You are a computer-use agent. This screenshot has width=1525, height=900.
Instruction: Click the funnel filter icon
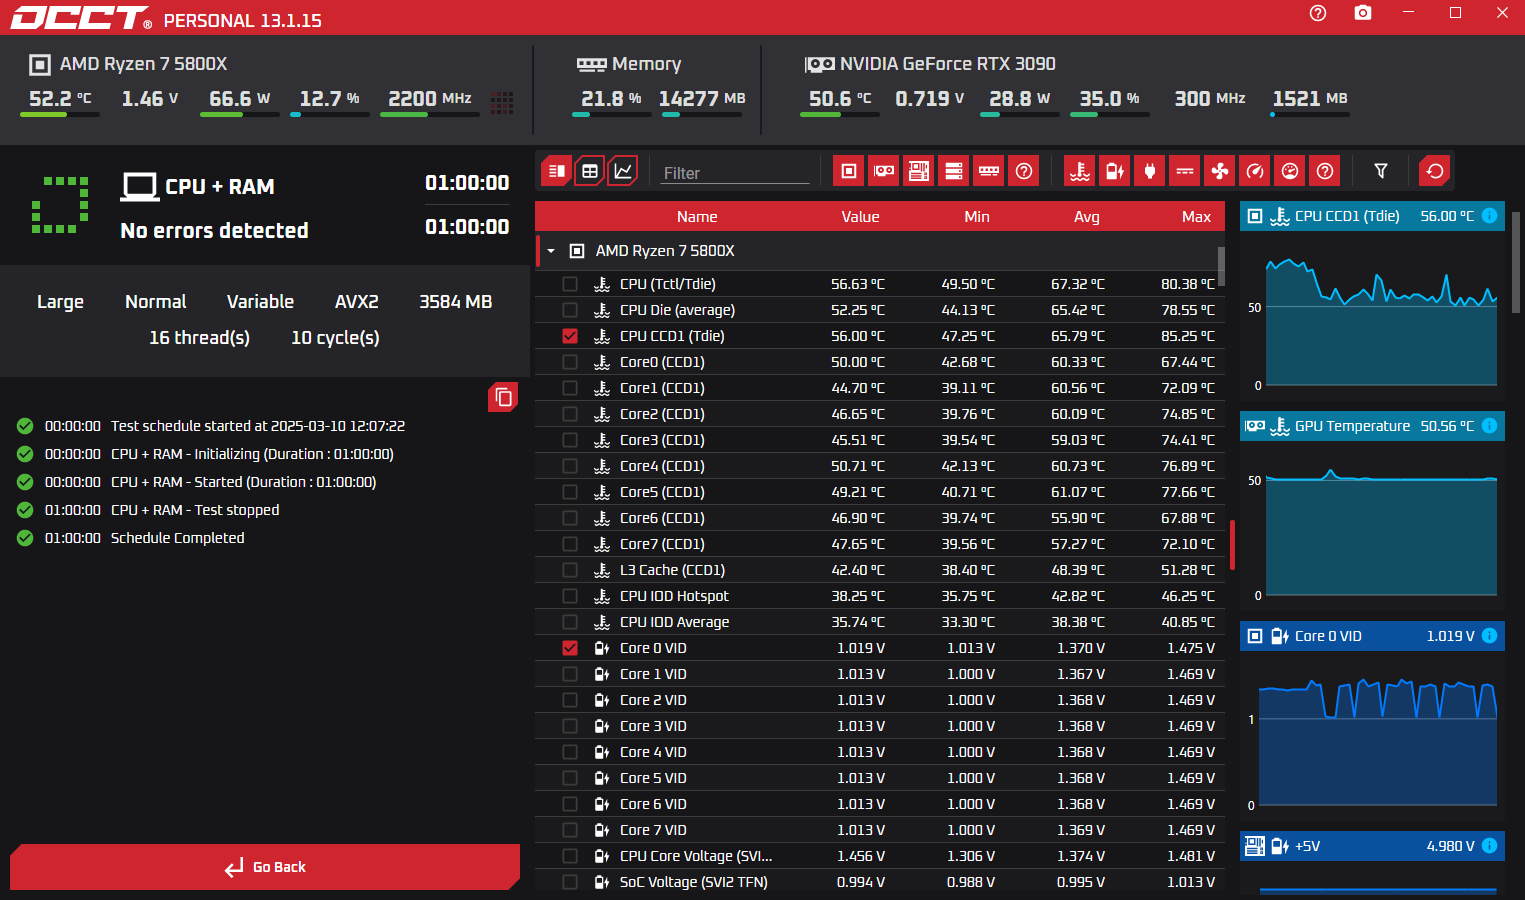tap(1380, 171)
